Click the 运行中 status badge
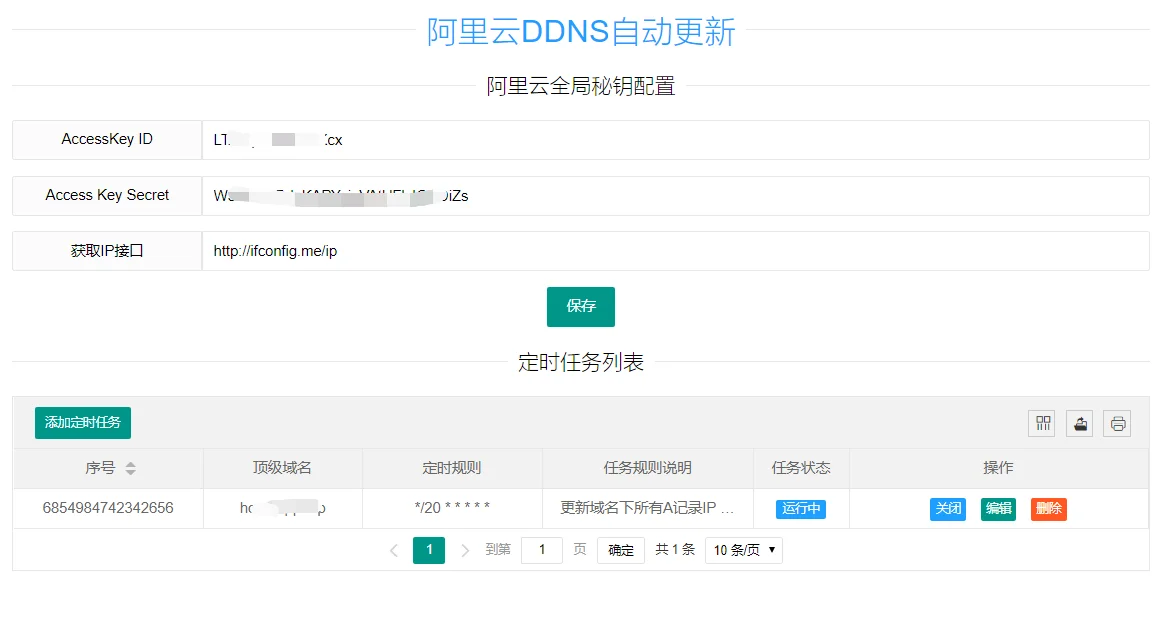The width and height of the screenshot is (1169, 623). pyautogui.click(x=801, y=508)
